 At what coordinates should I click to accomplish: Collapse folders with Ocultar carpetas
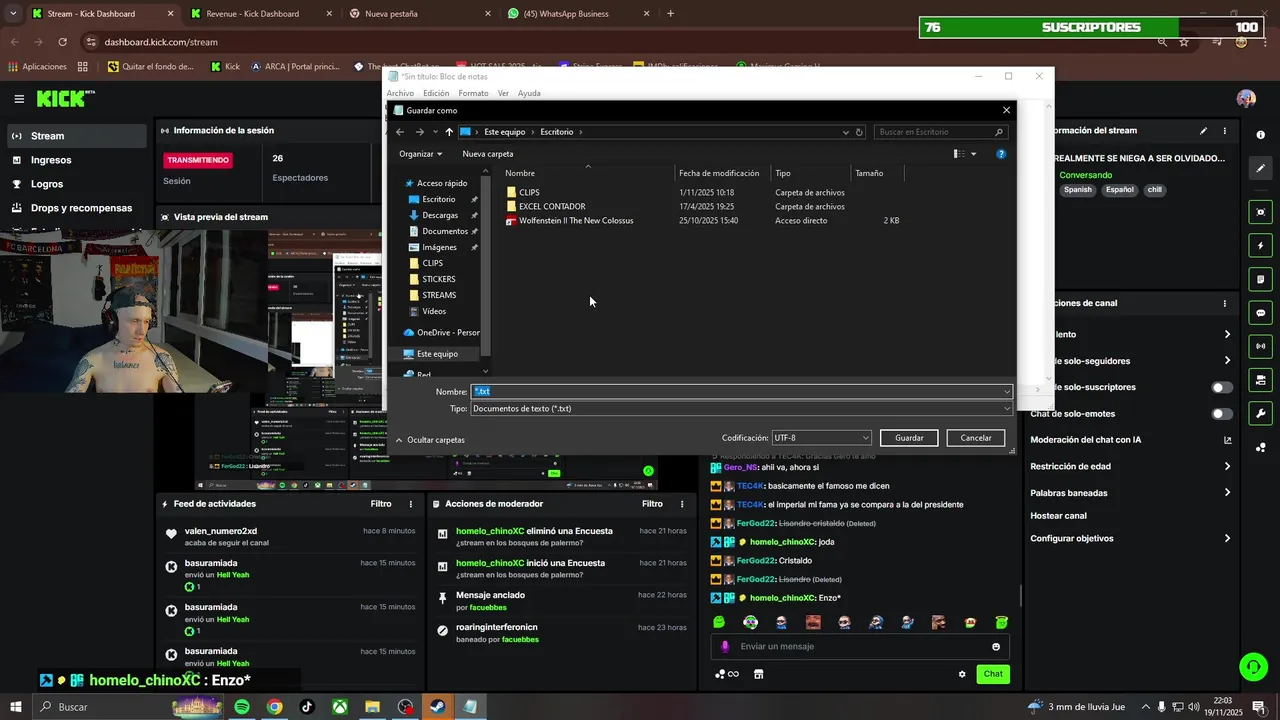click(430, 440)
